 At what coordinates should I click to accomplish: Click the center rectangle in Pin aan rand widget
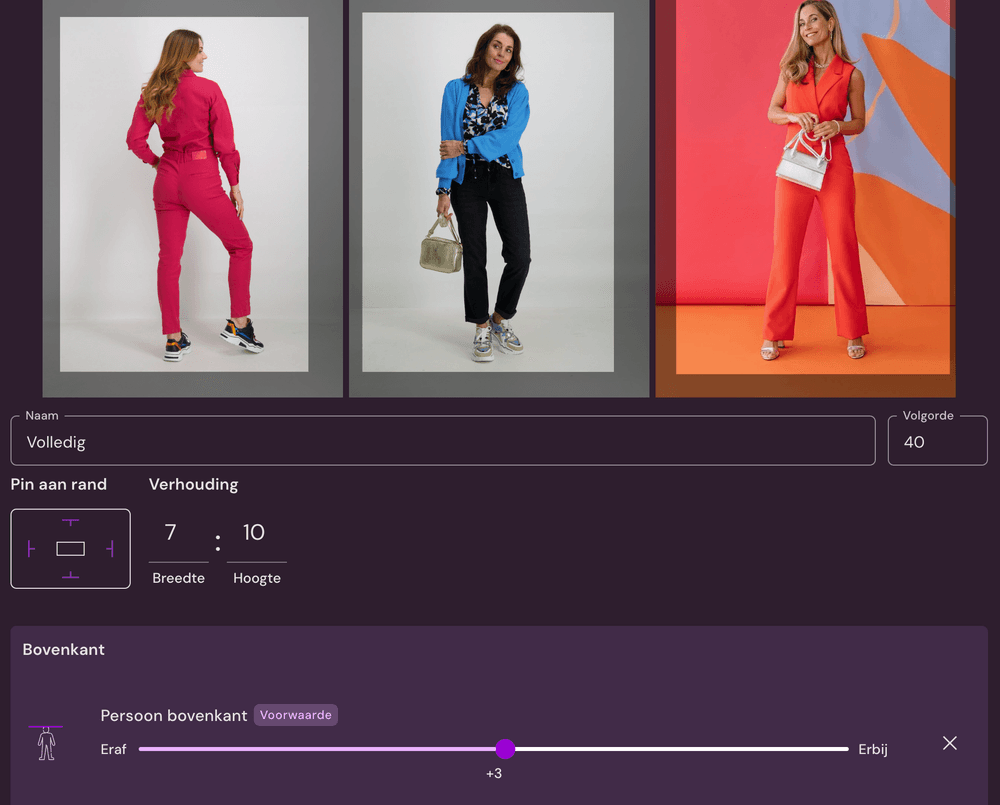[x=70, y=548]
